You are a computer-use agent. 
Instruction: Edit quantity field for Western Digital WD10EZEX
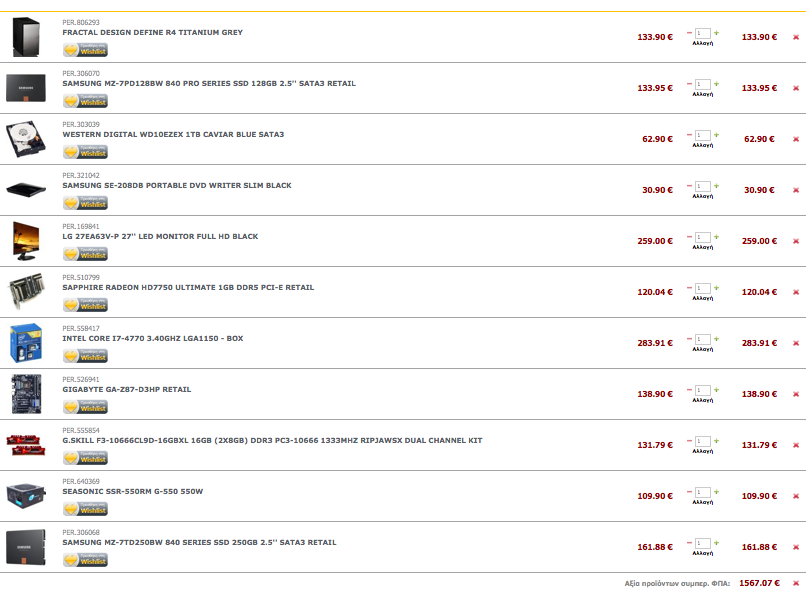click(x=703, y=135)
